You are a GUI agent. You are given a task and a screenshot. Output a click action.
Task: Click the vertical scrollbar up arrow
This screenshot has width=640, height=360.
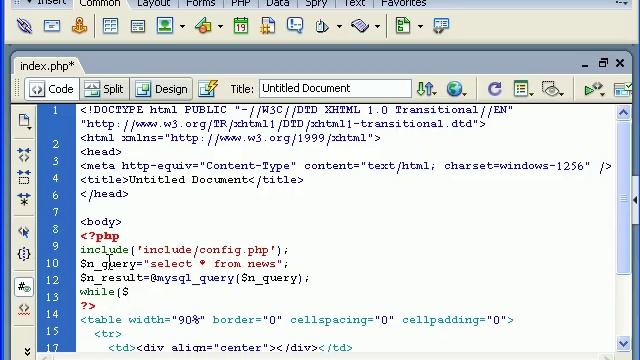(623, 112)
